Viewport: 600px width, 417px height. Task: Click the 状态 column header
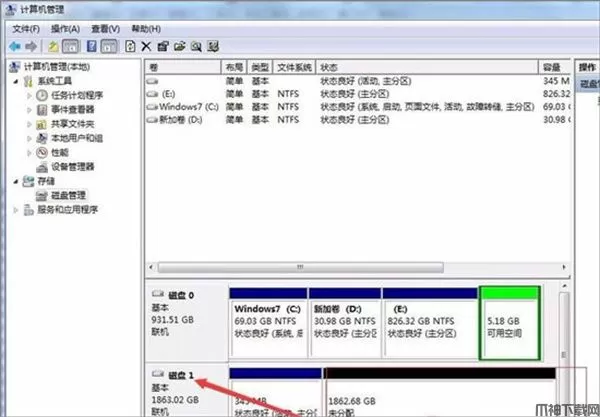tap(427, 67)
